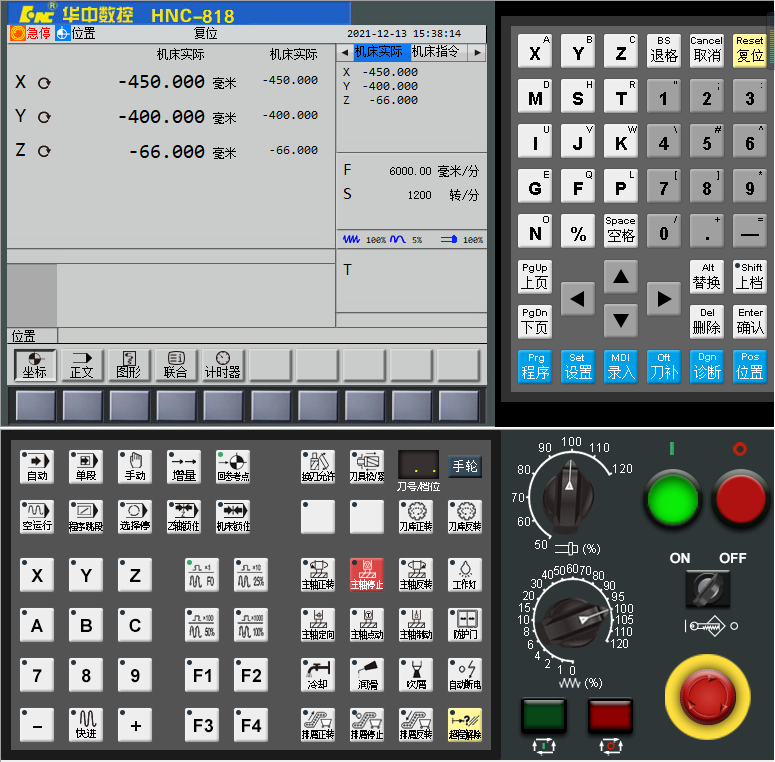Click the 排屑反转 chip conveyor reverse key
This screenshot has height=762, width=775.
[416, 725]
